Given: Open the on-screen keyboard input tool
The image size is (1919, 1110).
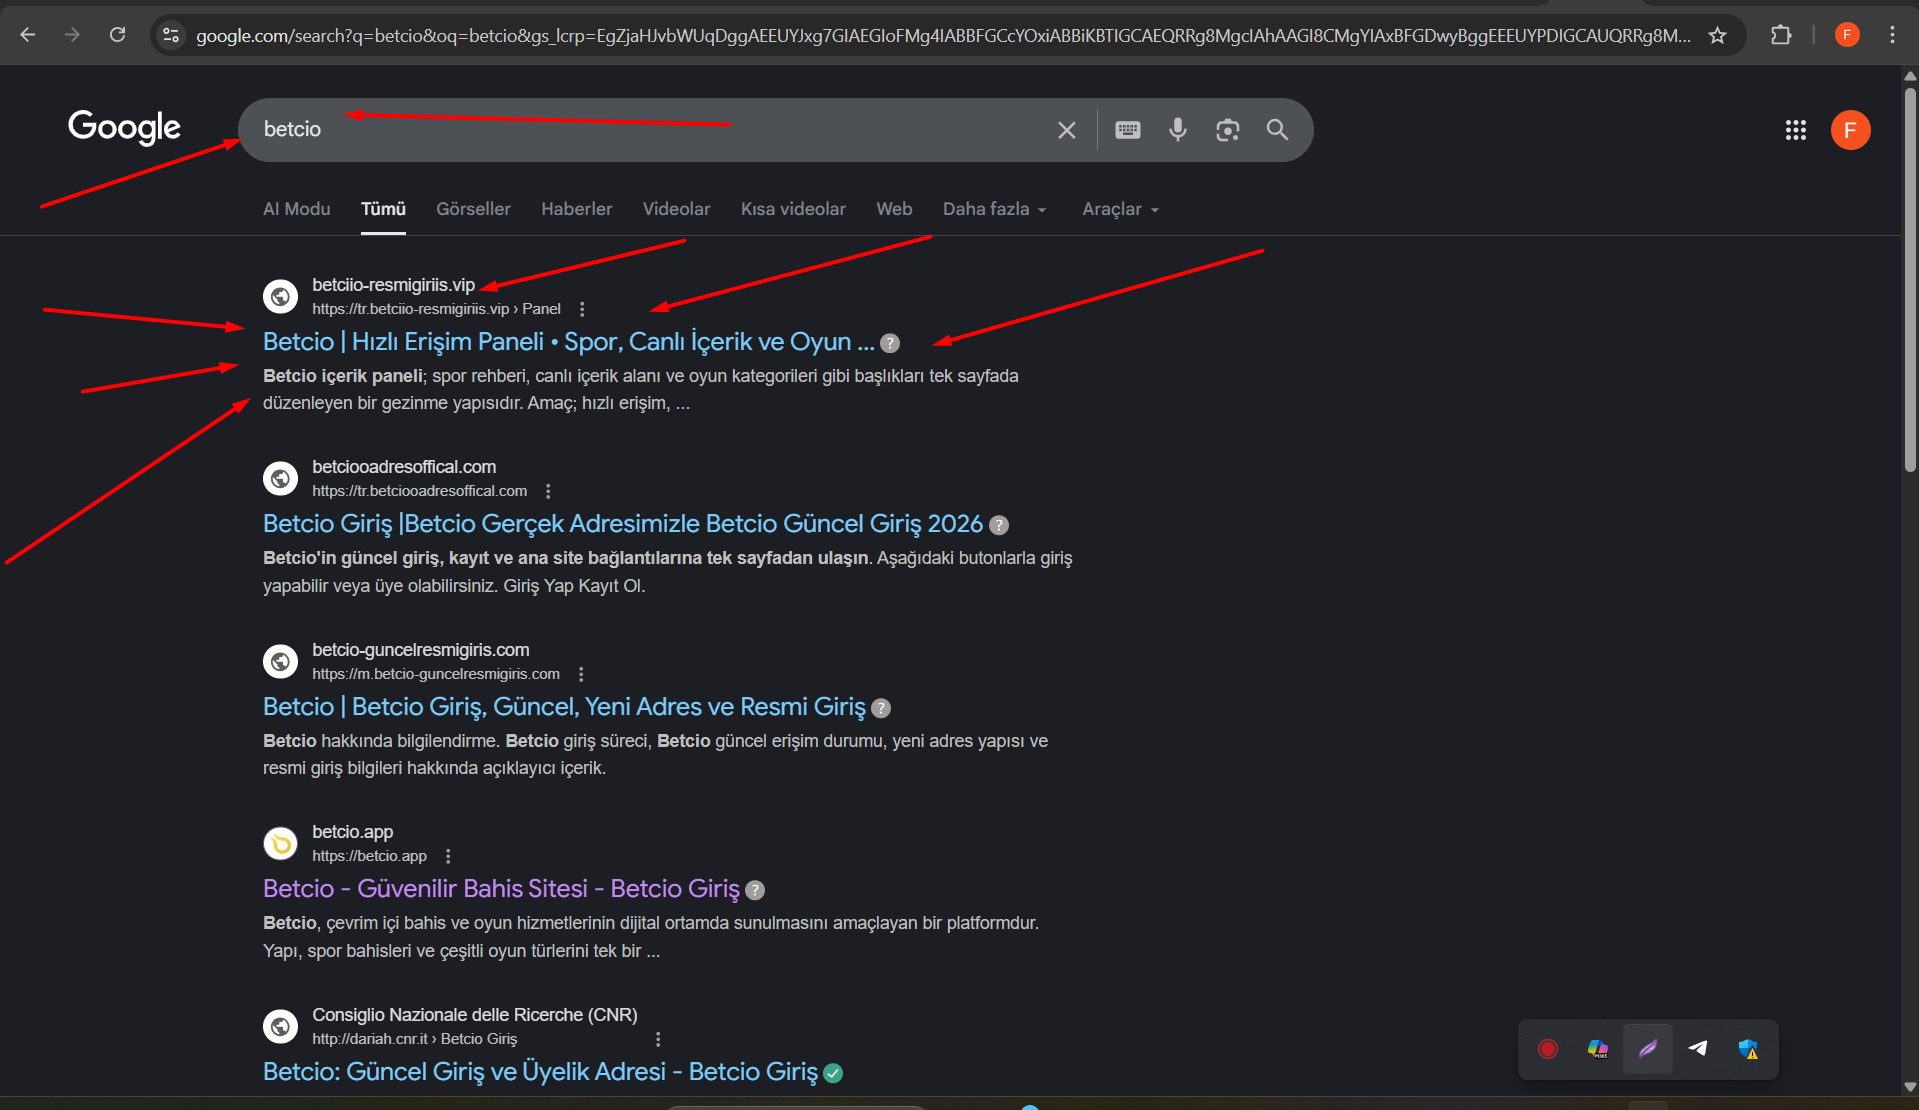Looking at the screenshot, I should click(1128, 130).
